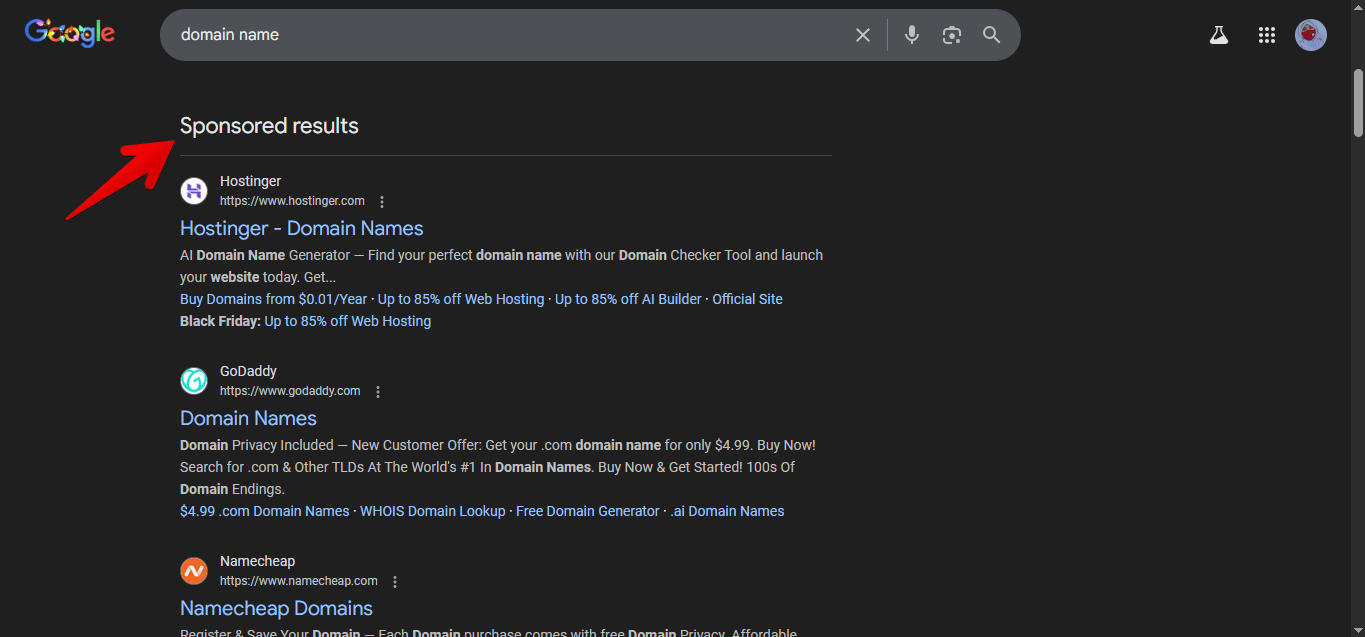Screen dimensions: 1365x637
Task: Open three-dot menu beside godaddy.com URL
Action: [x=378, y=392]
